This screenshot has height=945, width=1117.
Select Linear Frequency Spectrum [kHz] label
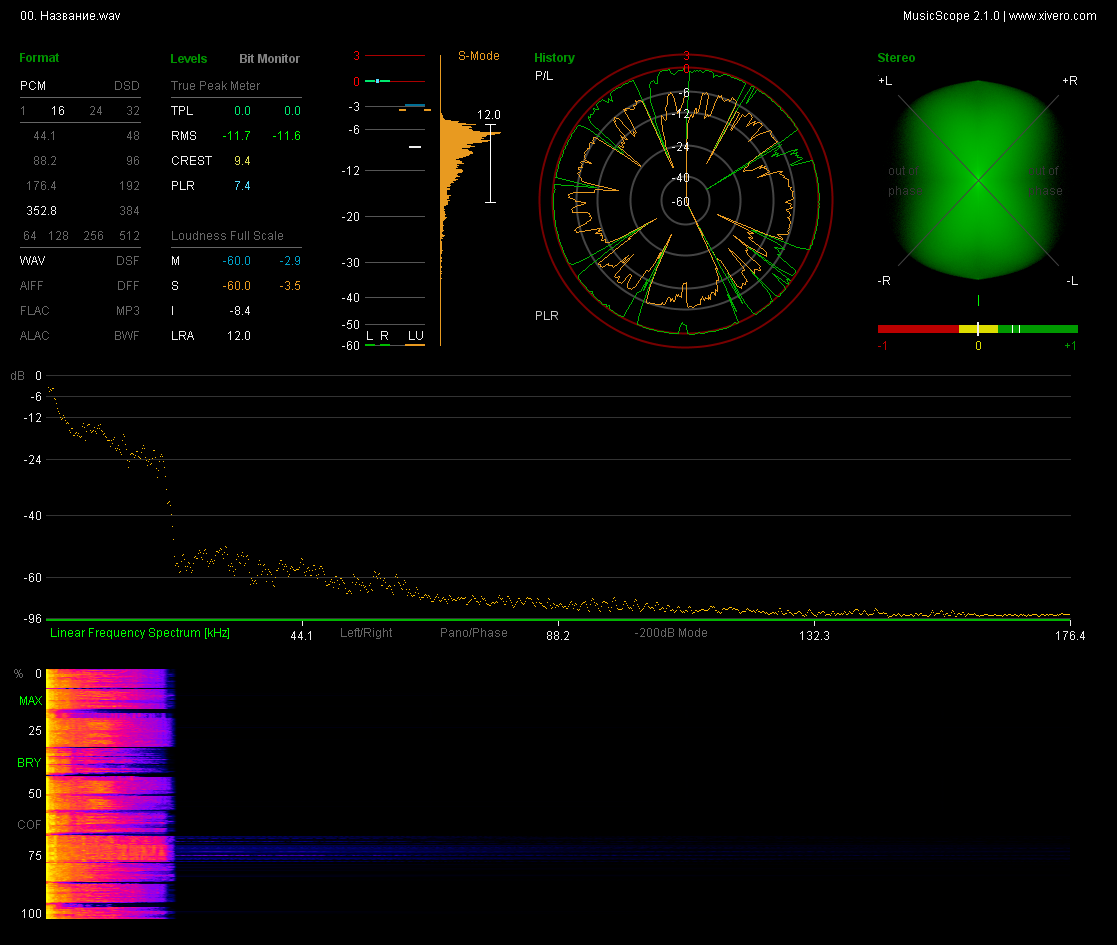tap(140, 633)
